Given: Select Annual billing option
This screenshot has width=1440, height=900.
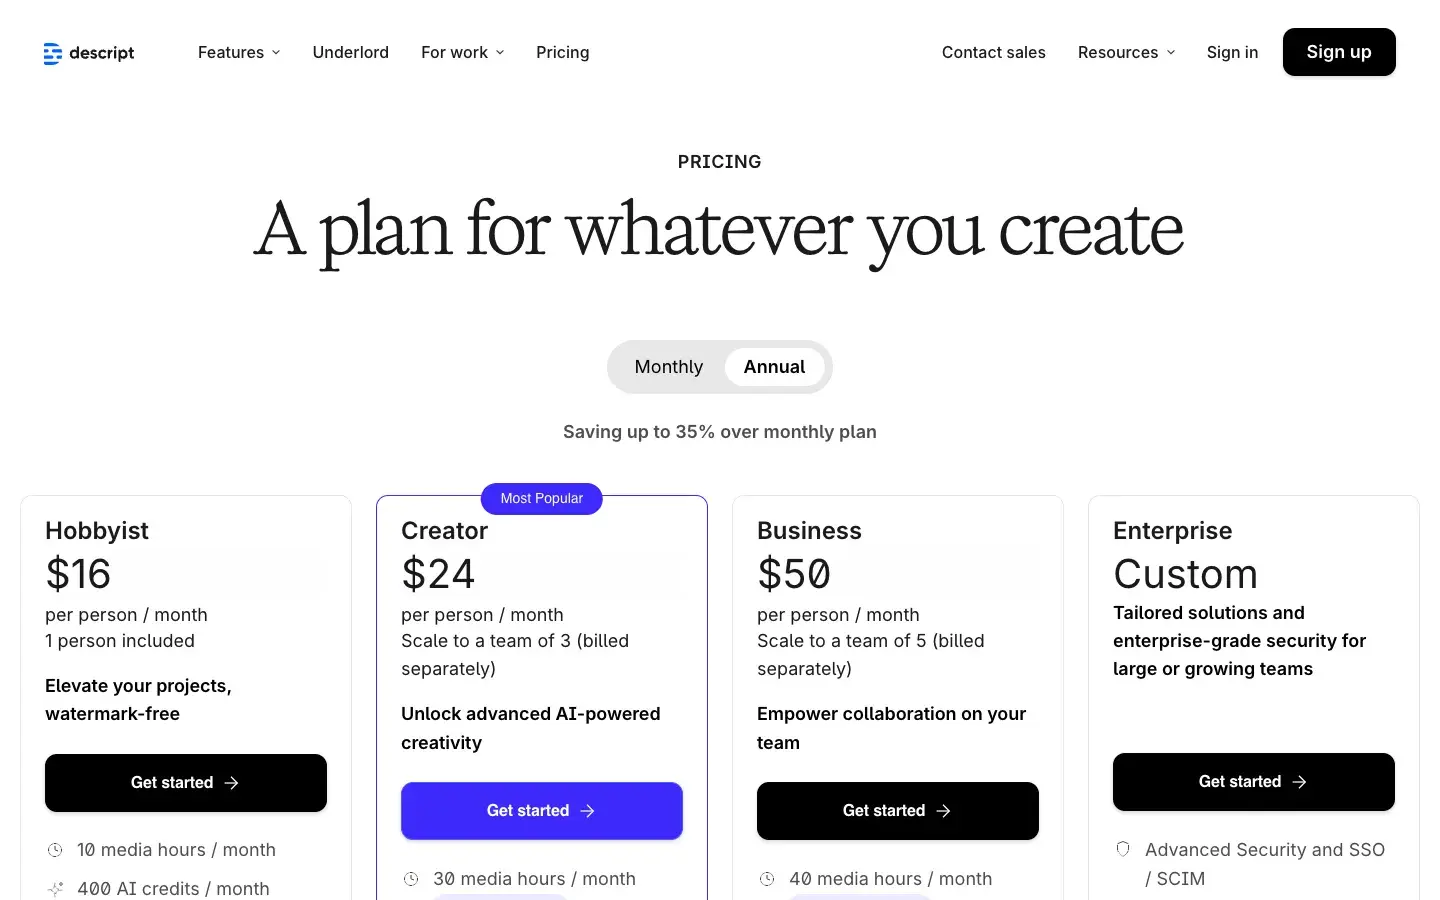Looking at the screenshot, I should [774, 367].
